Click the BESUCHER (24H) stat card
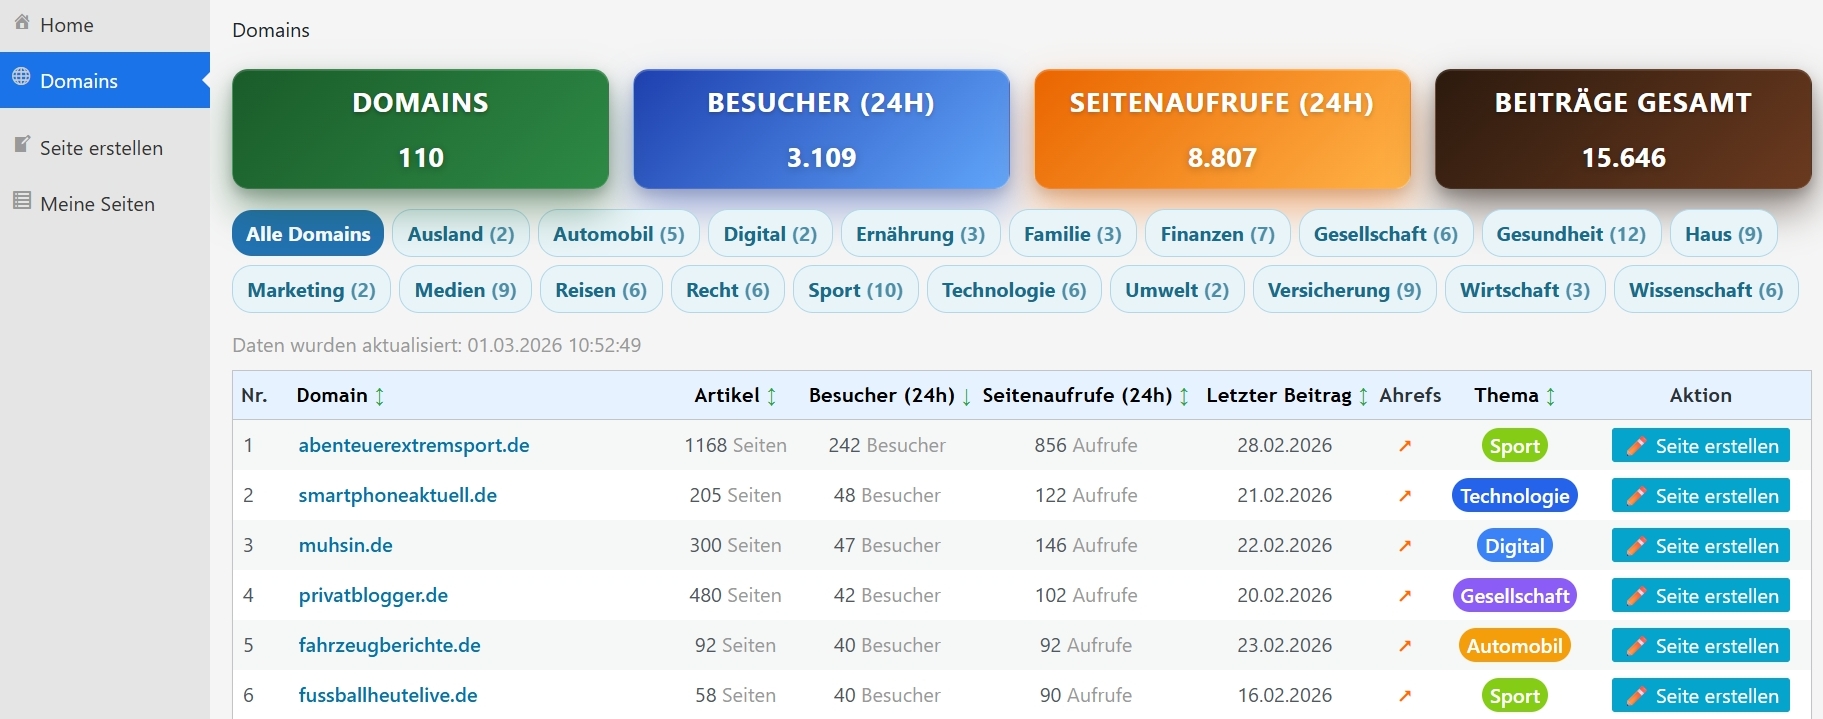The image size is (1823, 719). (821, 129)
